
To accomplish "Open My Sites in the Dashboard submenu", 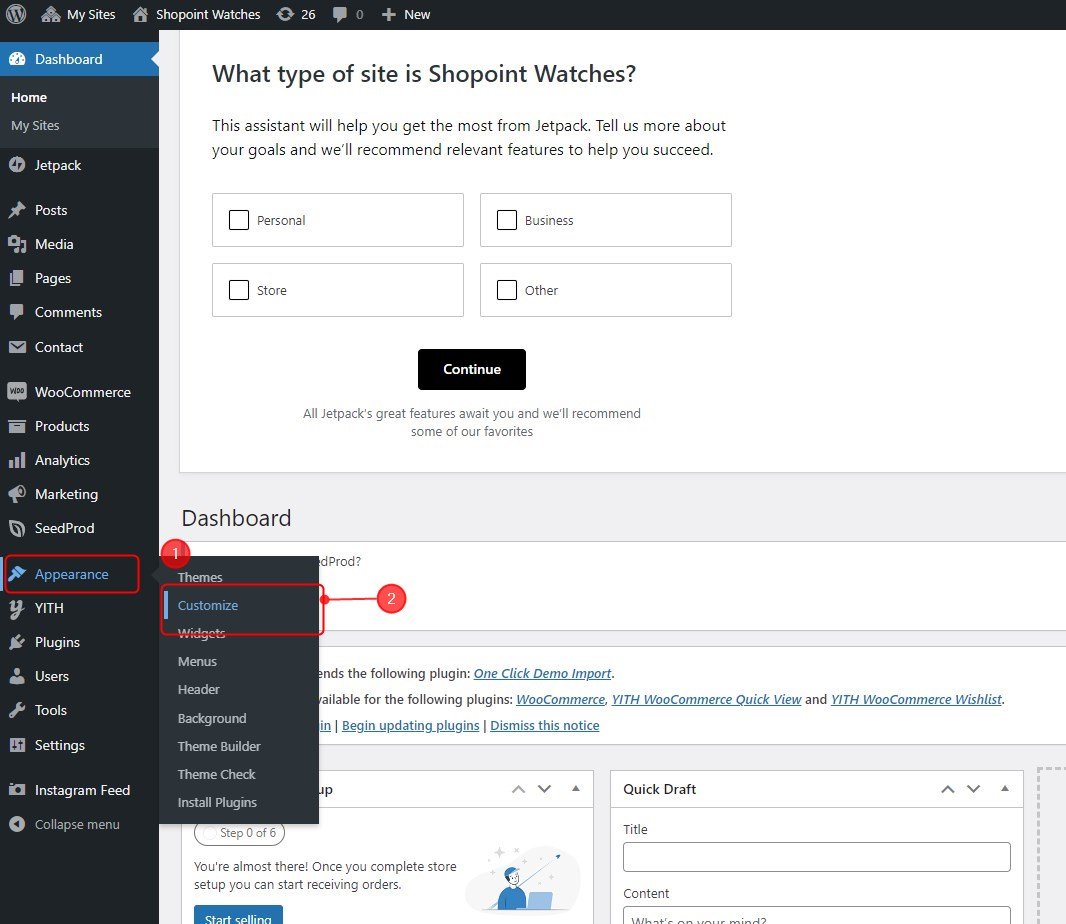I will click(35, 125).
